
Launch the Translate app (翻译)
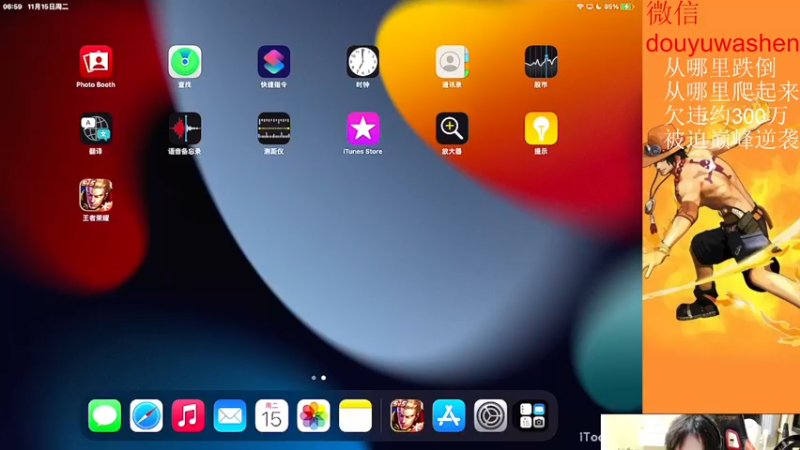(96, 129)
